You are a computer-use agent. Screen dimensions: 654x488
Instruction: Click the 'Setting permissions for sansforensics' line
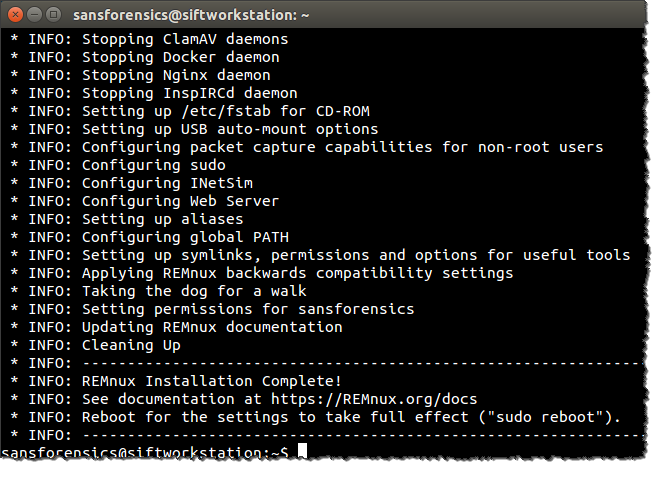pyautogui.click(x=212, y=309)
